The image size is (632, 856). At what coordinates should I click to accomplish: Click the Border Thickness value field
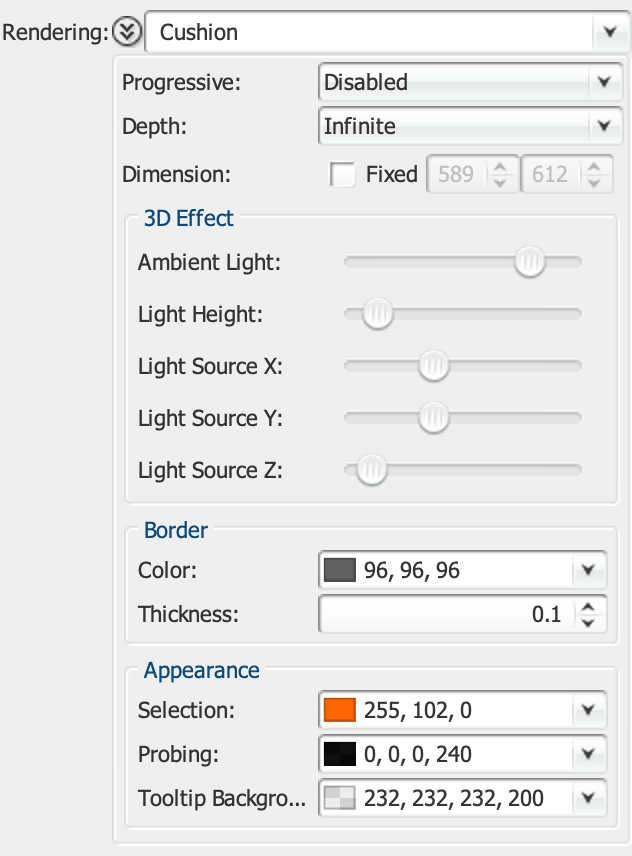tap(445, 614)
